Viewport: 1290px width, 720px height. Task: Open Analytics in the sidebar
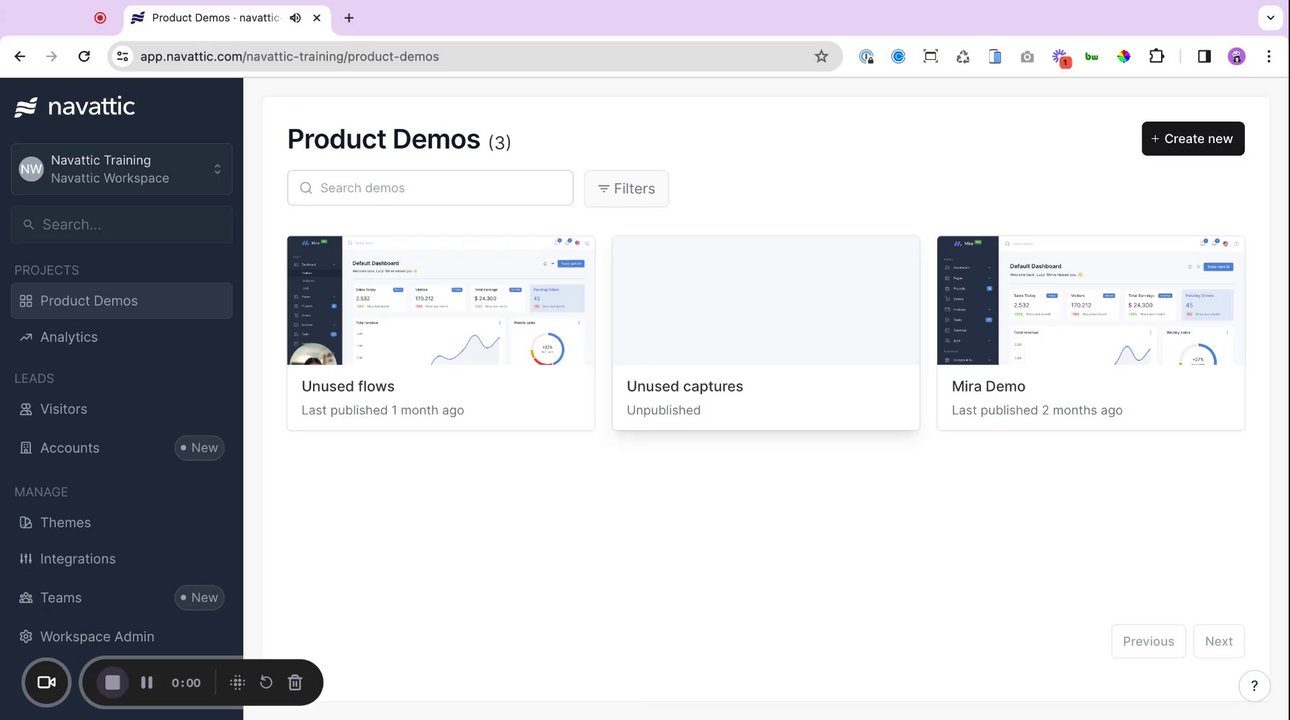[x=69, y=337]
